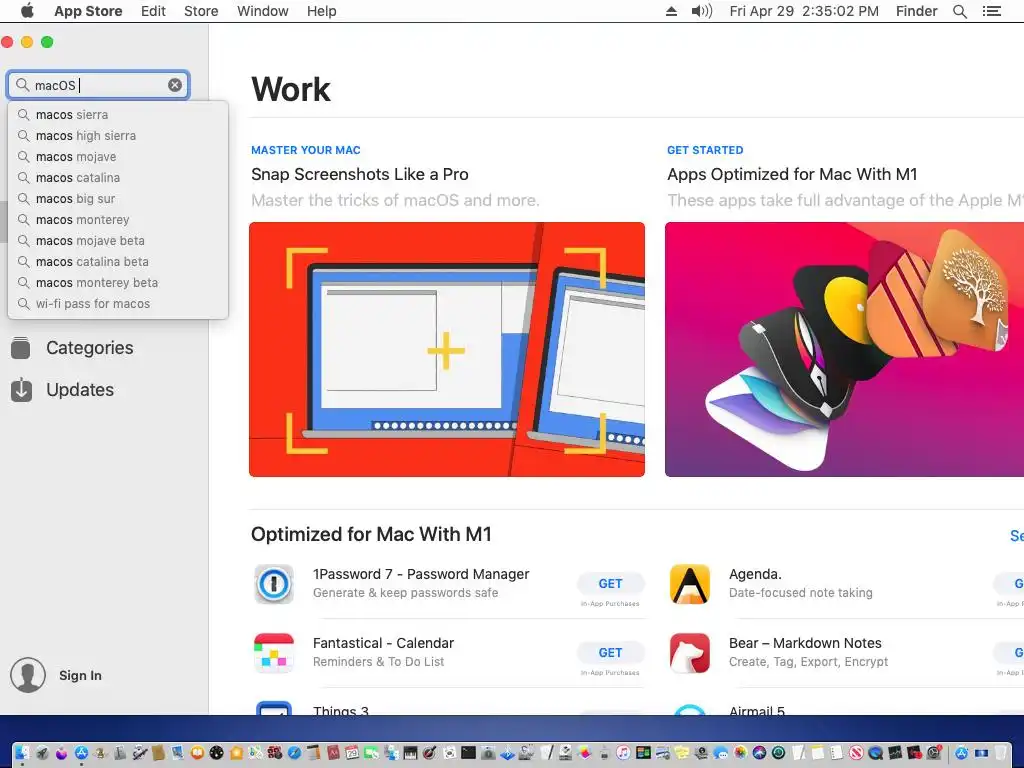This screenshot has height=768, width=1024.
Task: Launch Music from the Dock
Action: 623,753
